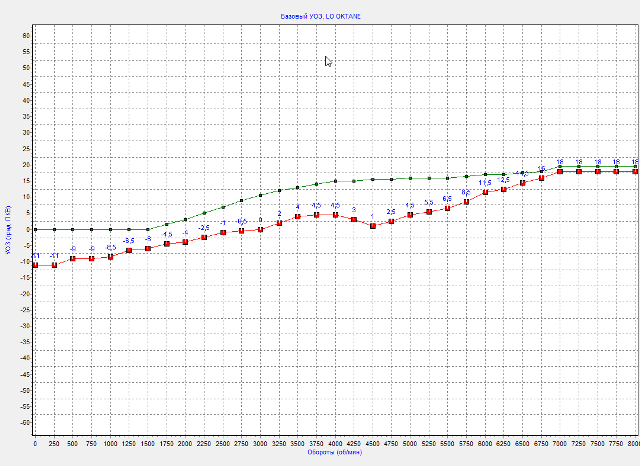The height and width of the screenshot is (466, 640).
Task: Select the green curve point at 3000 RPM
Action: coord(260,195)
